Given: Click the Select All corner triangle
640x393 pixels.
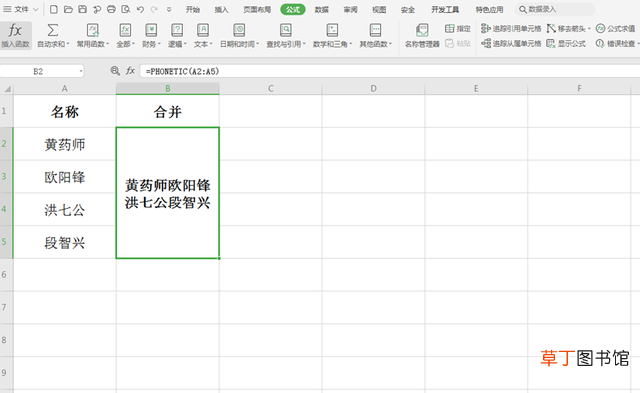Looking at the screenshot, I should 7,89.
